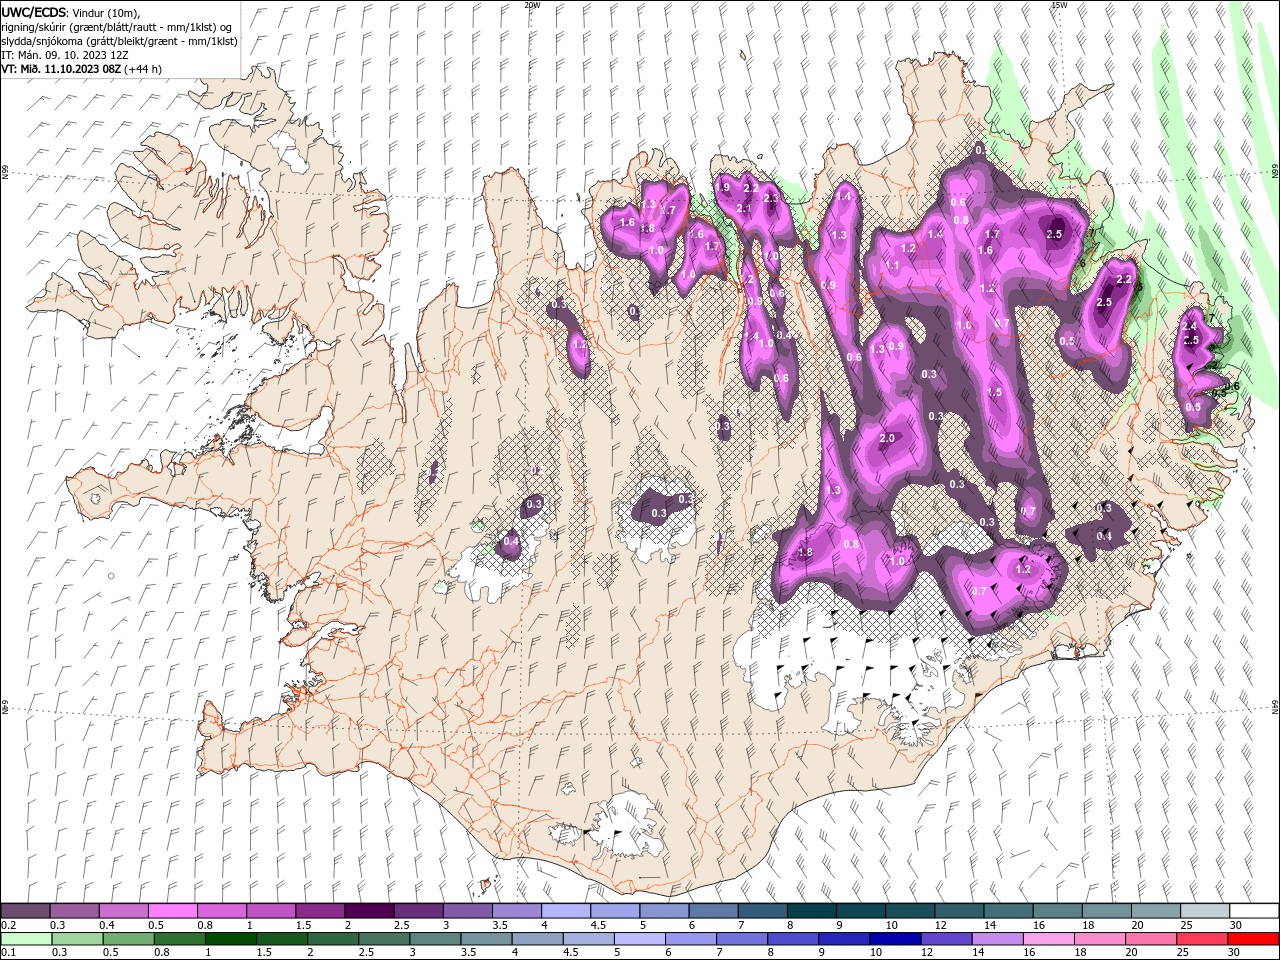Click the bright pink swatch in the upper legend
The height and width of the screenshot is (960, 1280).
[172, 911]
